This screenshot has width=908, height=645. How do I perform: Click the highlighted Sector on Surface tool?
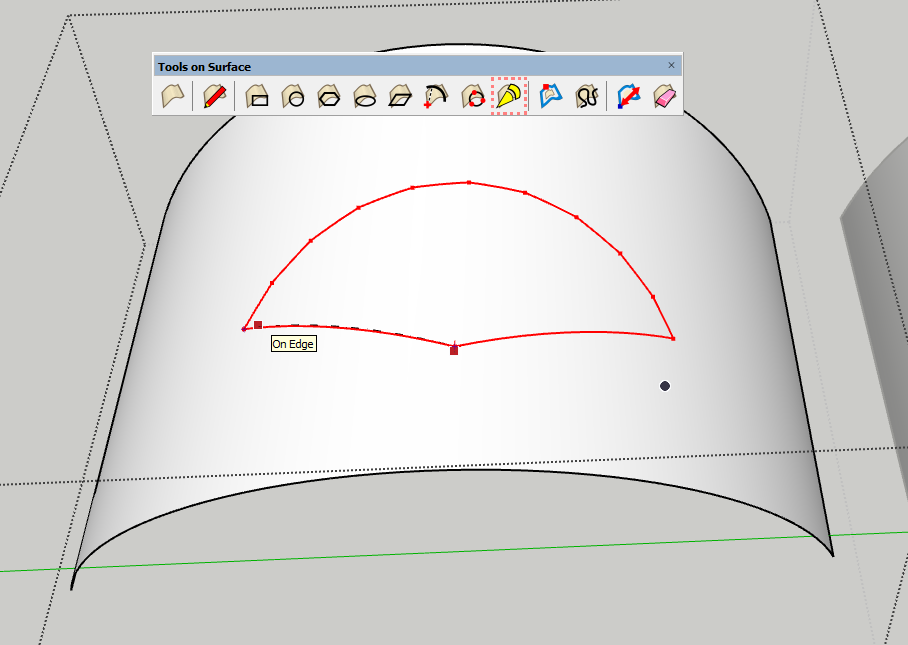(509, 97)
